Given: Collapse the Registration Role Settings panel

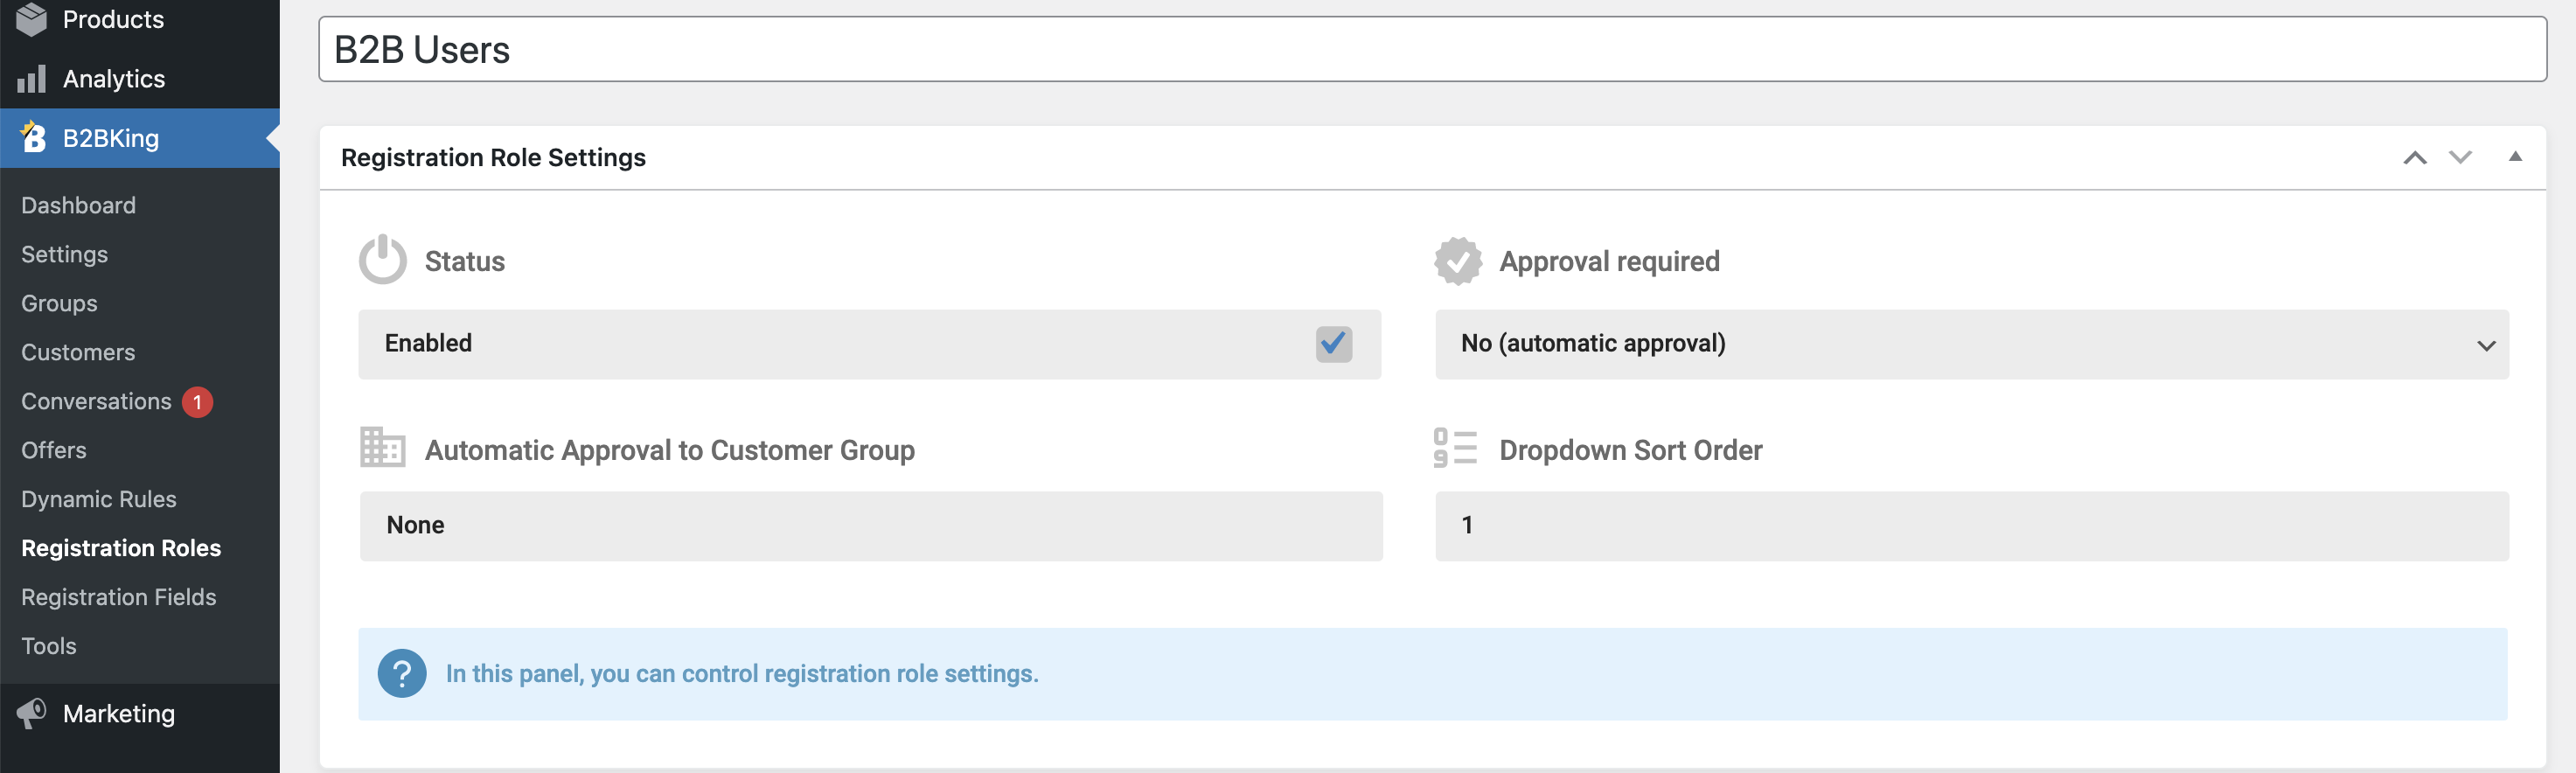Looking at the screenshot, I should point(2515,157).
